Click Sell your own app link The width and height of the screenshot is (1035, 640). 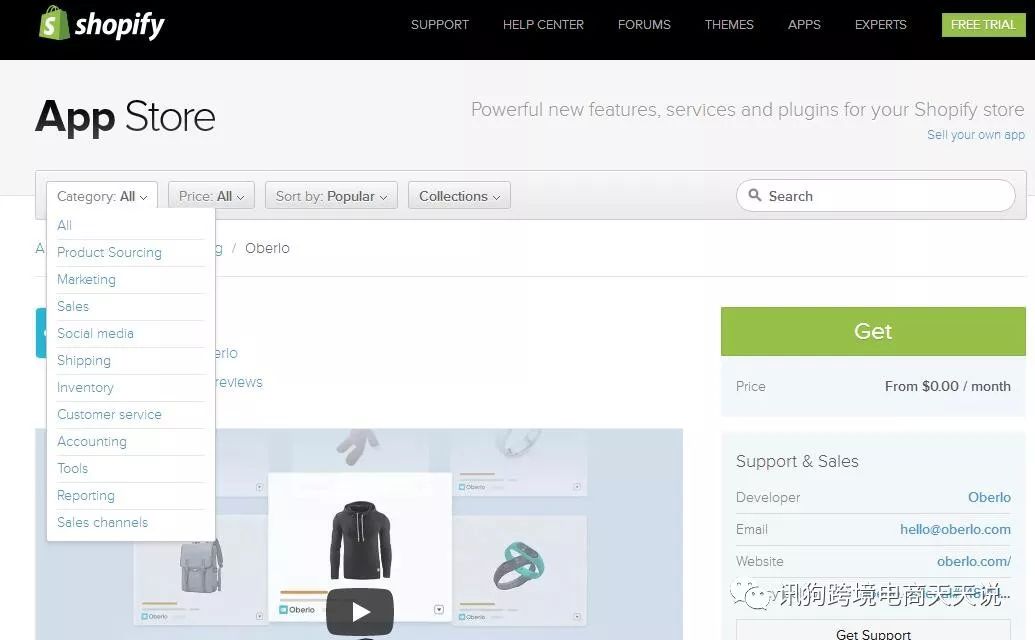[976, 135]
